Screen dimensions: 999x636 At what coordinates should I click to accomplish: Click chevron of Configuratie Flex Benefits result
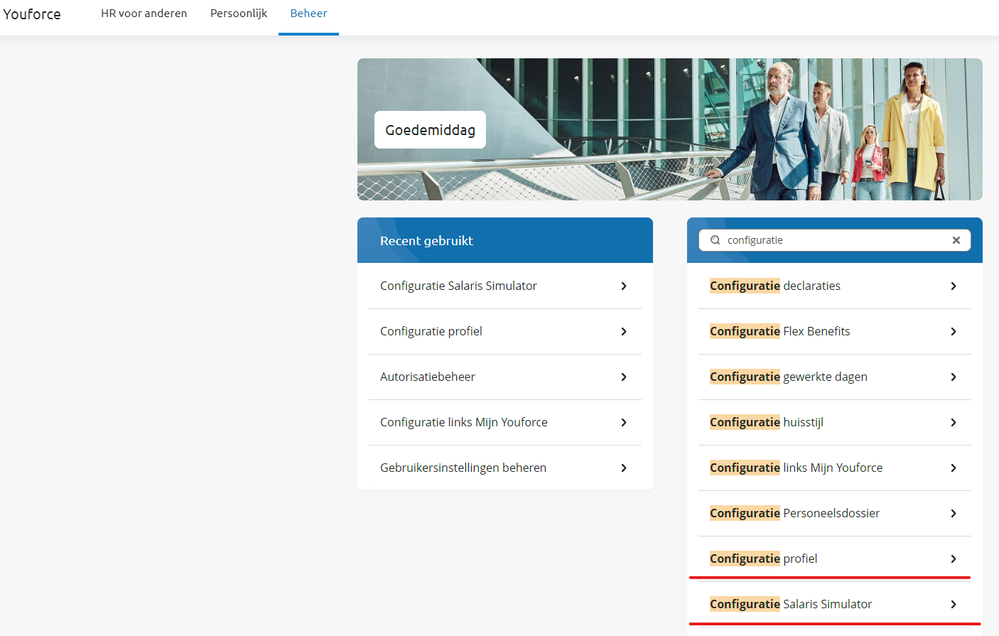tap(953, 331)
